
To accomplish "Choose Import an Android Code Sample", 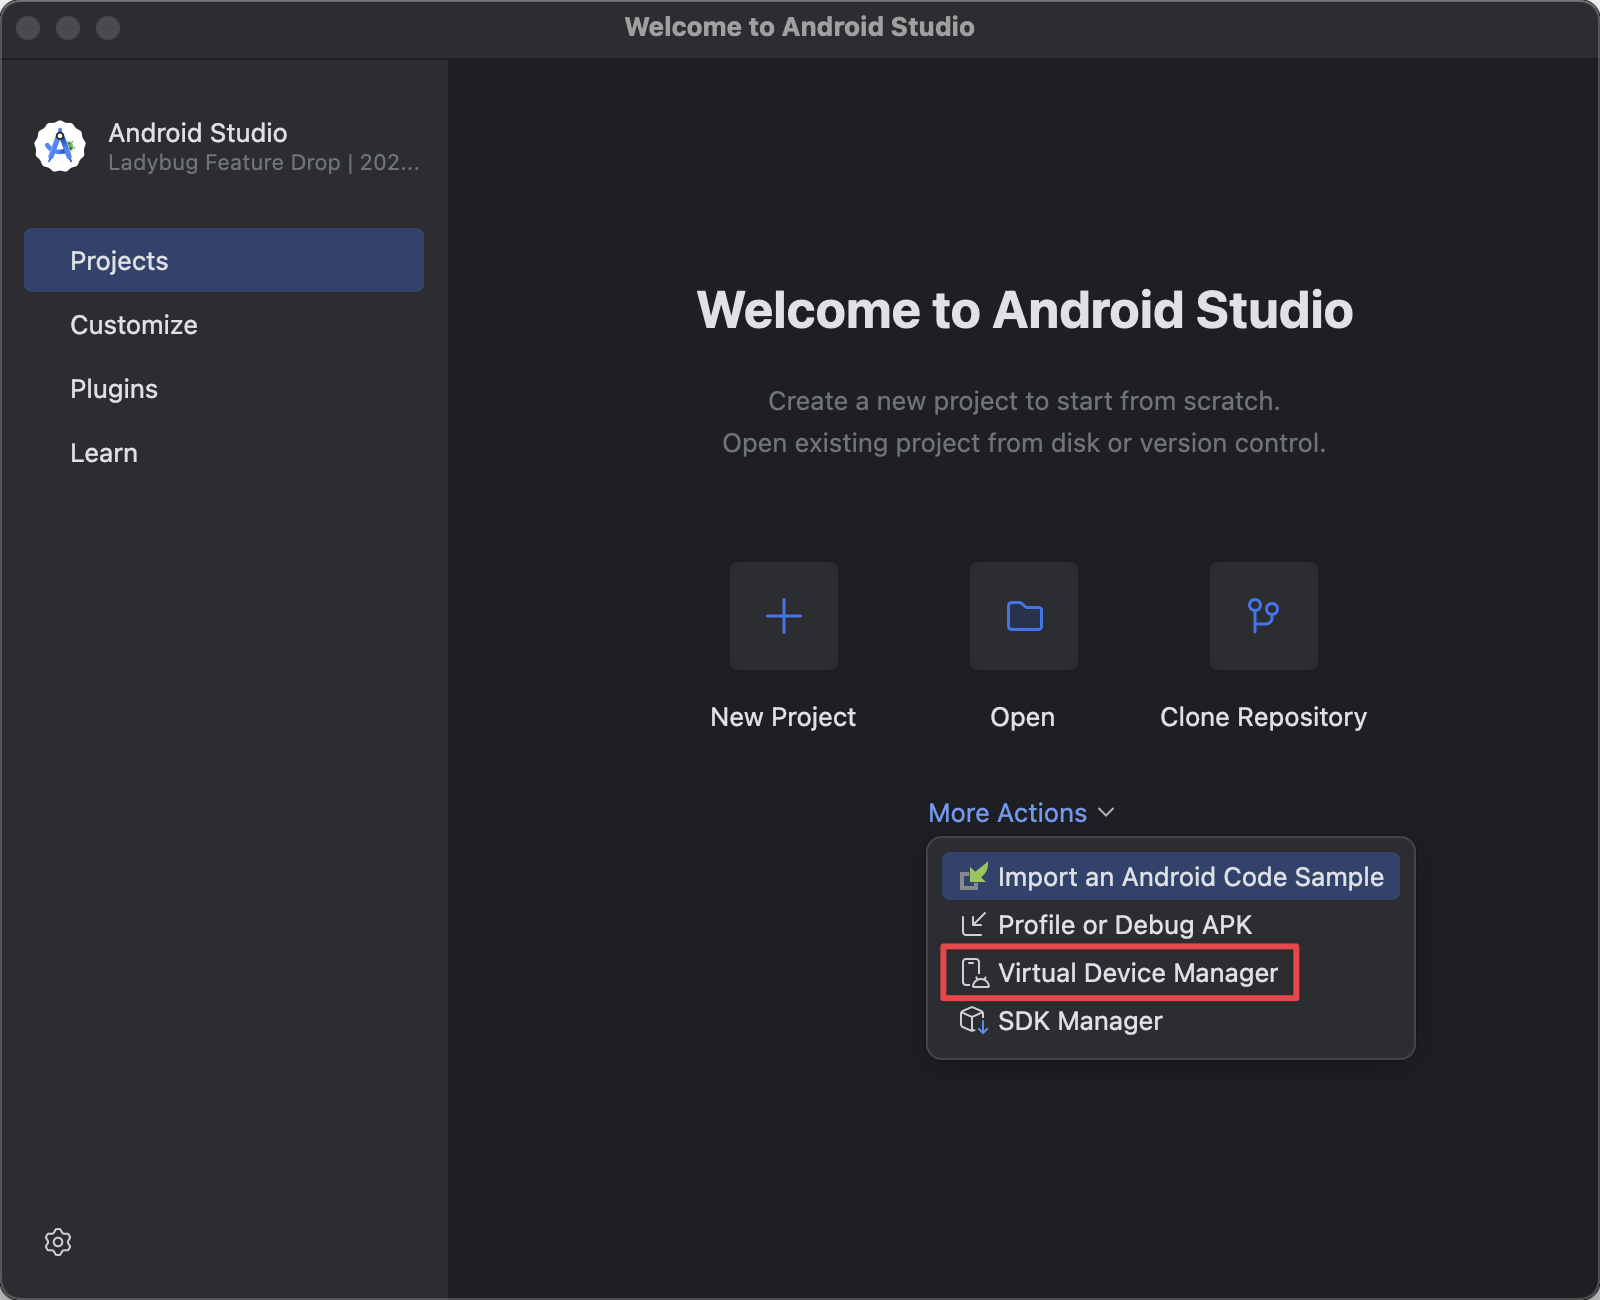I will tap(1189, 876).
